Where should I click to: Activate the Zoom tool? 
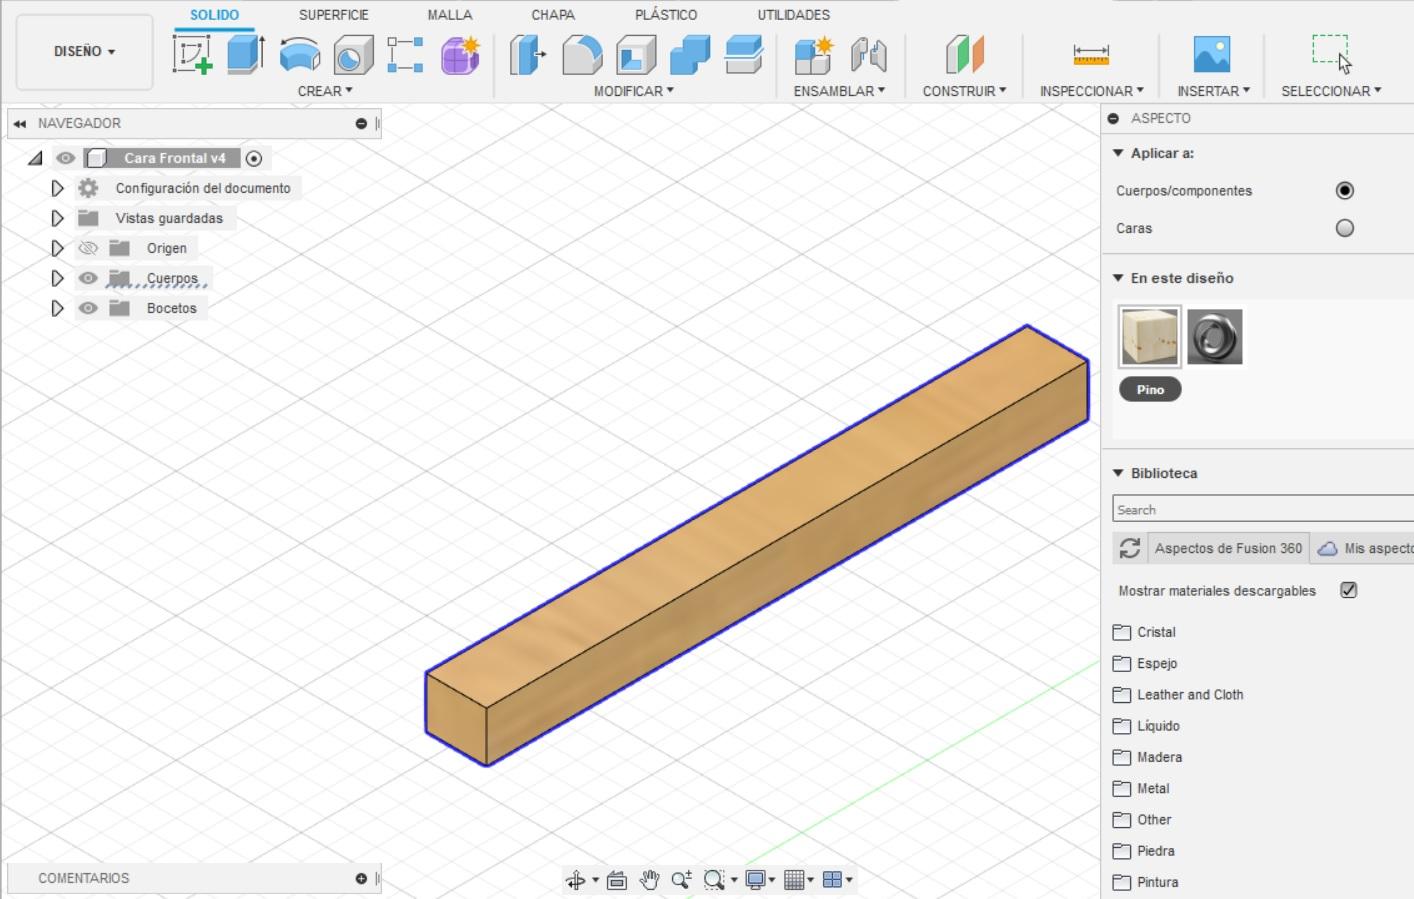coord(681,880)
